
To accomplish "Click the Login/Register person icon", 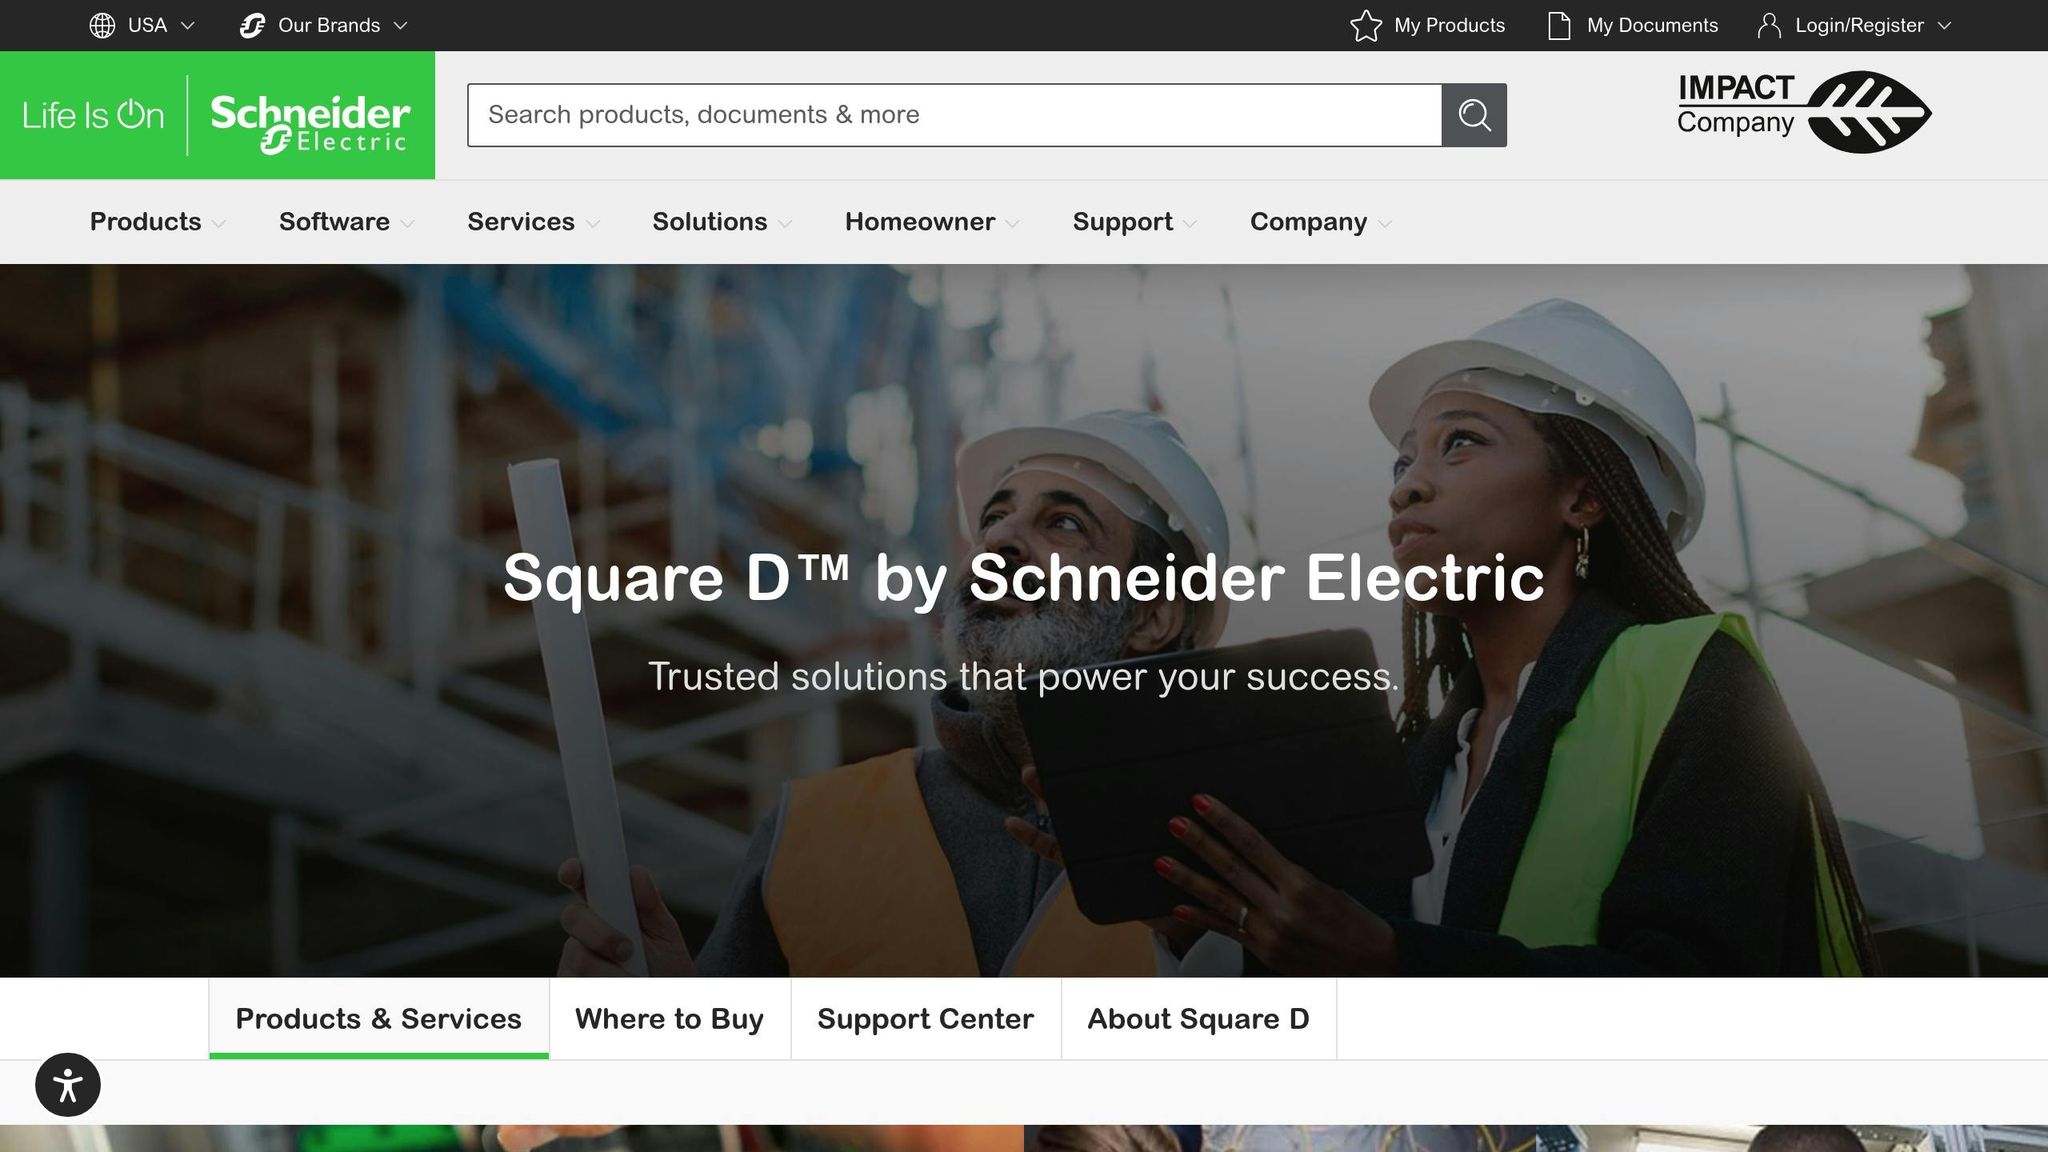I will coord(1768,27).
